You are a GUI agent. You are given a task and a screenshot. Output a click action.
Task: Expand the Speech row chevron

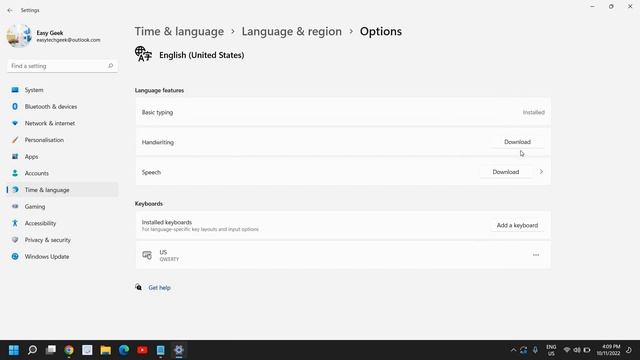(541, 172)
